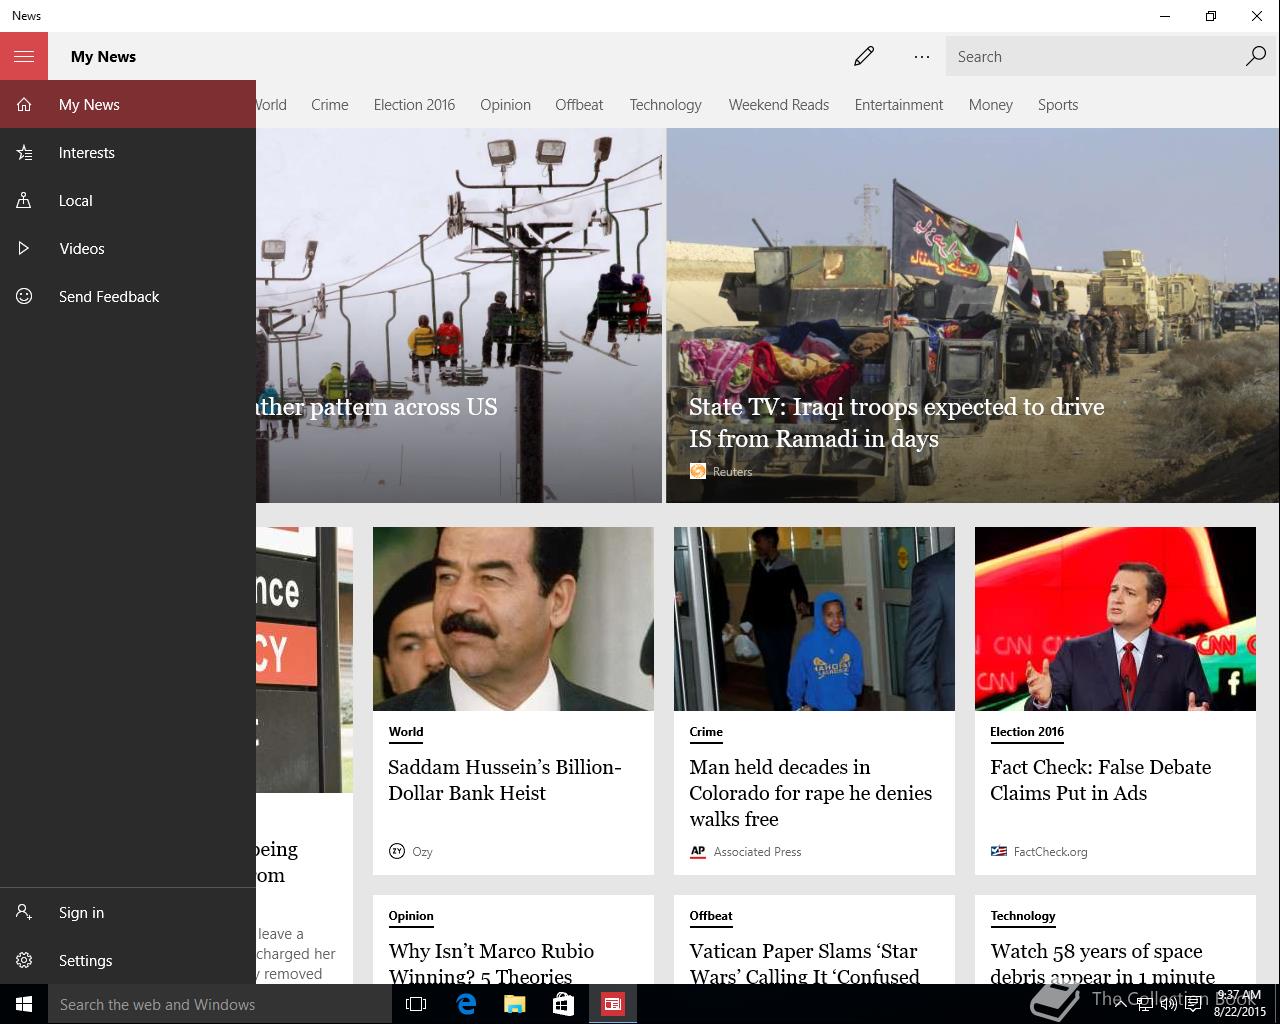
Task: Open Watch 58 years of space debris article
Action: click(1102, 962)
